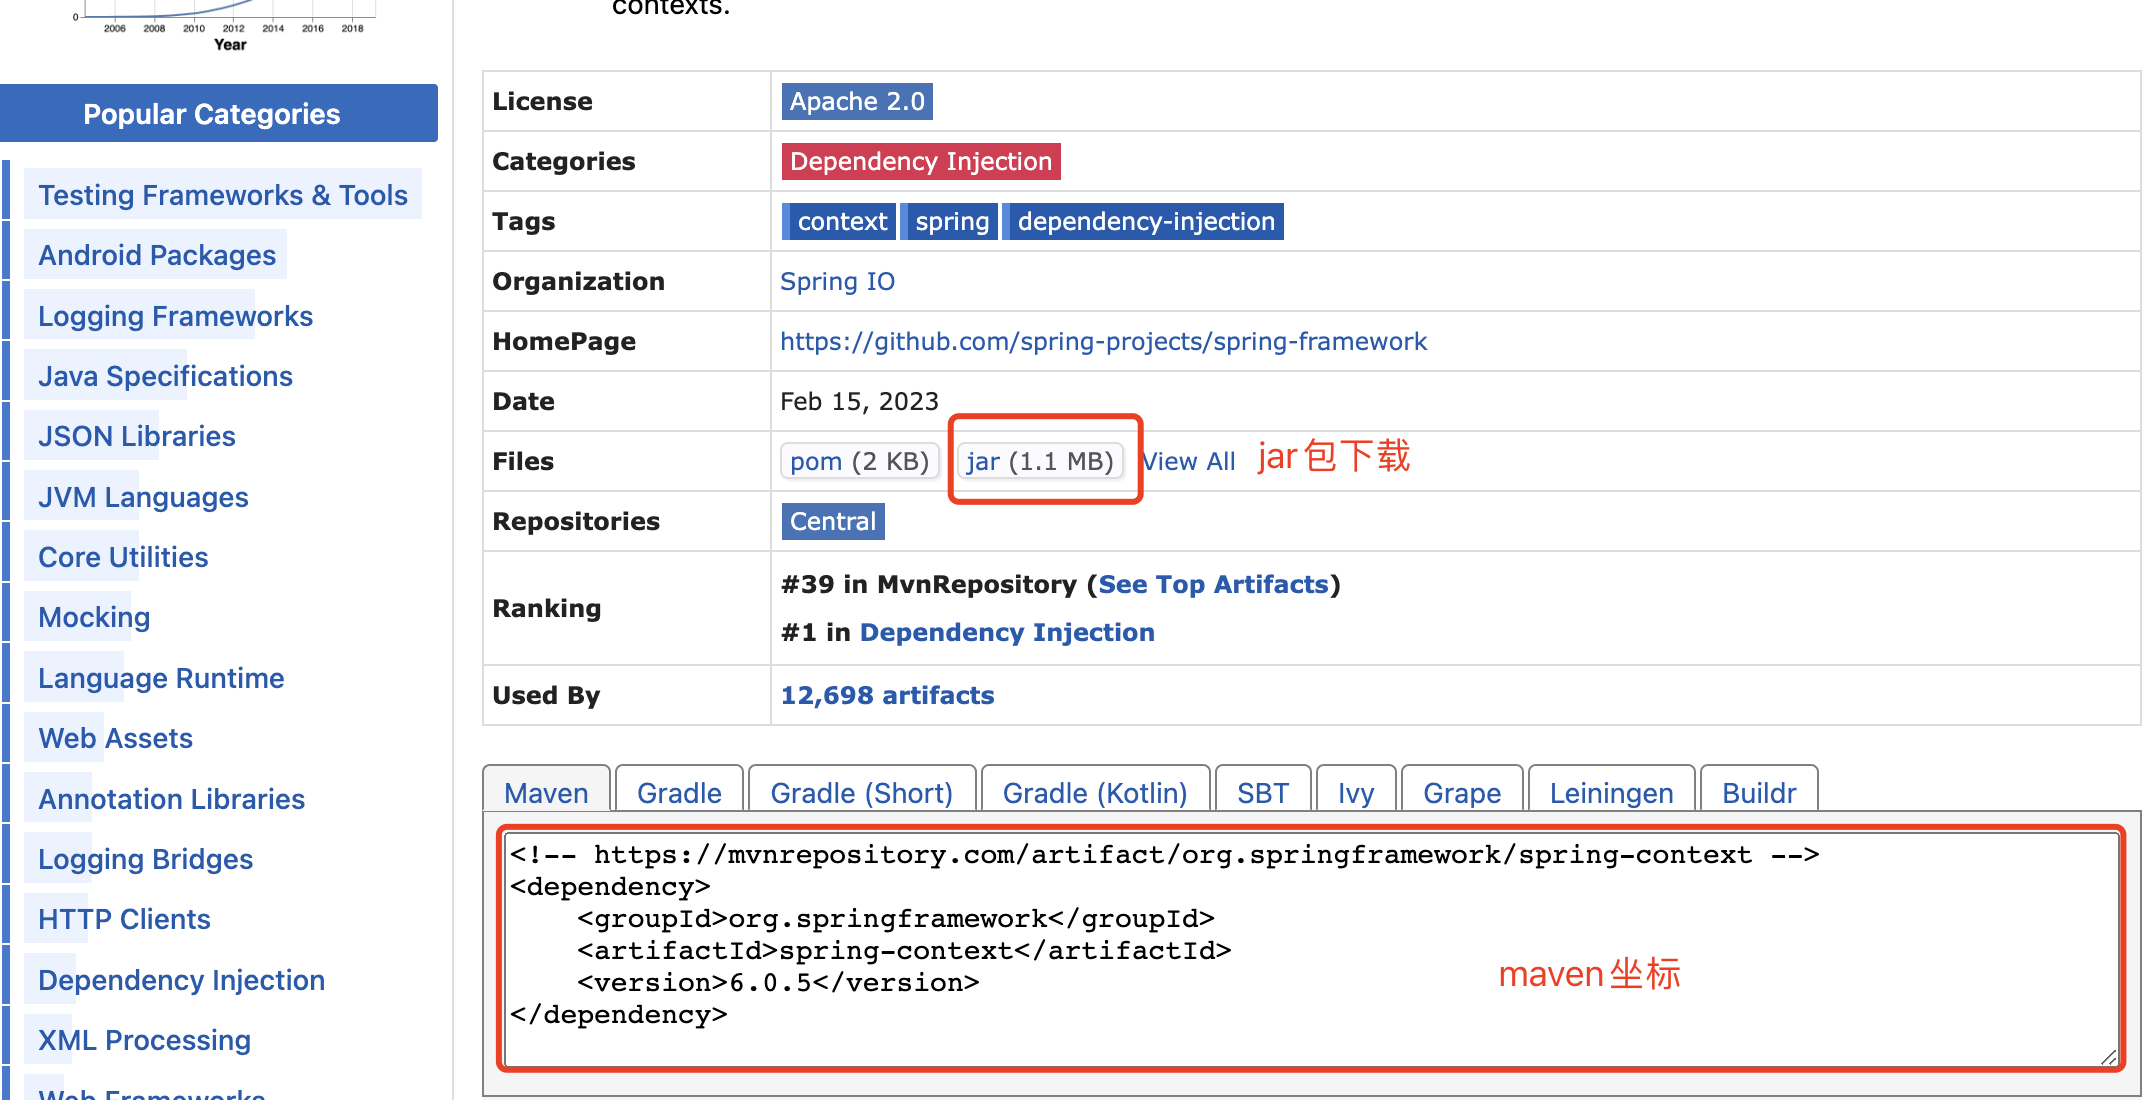Switch to the Gradle (Short) tab

click(862, 790)
